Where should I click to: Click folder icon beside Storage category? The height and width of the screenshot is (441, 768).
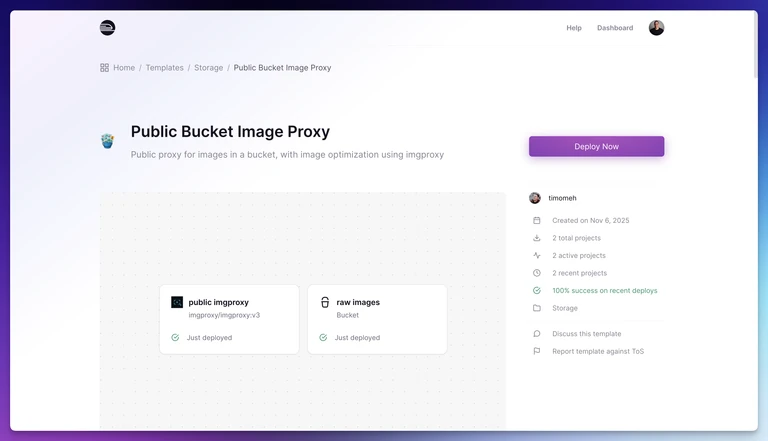coord(537,308)
